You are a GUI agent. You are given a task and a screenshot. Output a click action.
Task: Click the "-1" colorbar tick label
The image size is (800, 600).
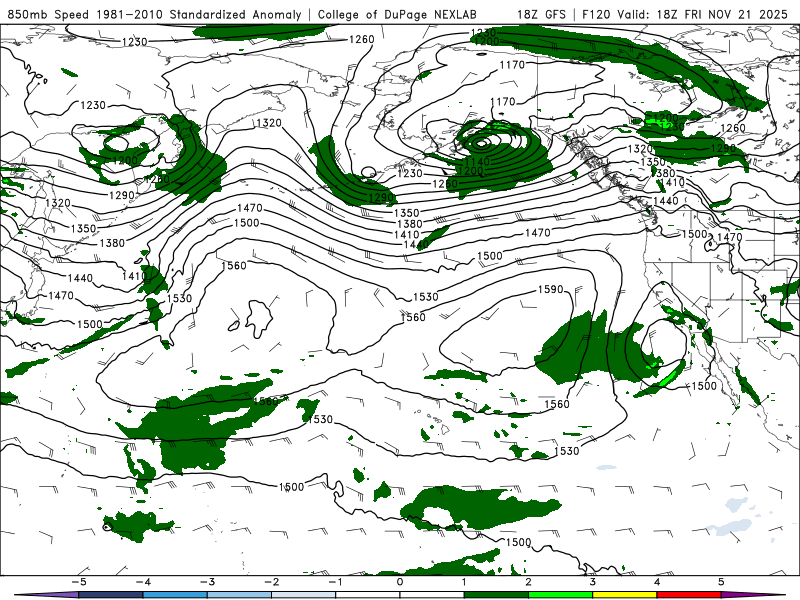click(x=335, y=582)
